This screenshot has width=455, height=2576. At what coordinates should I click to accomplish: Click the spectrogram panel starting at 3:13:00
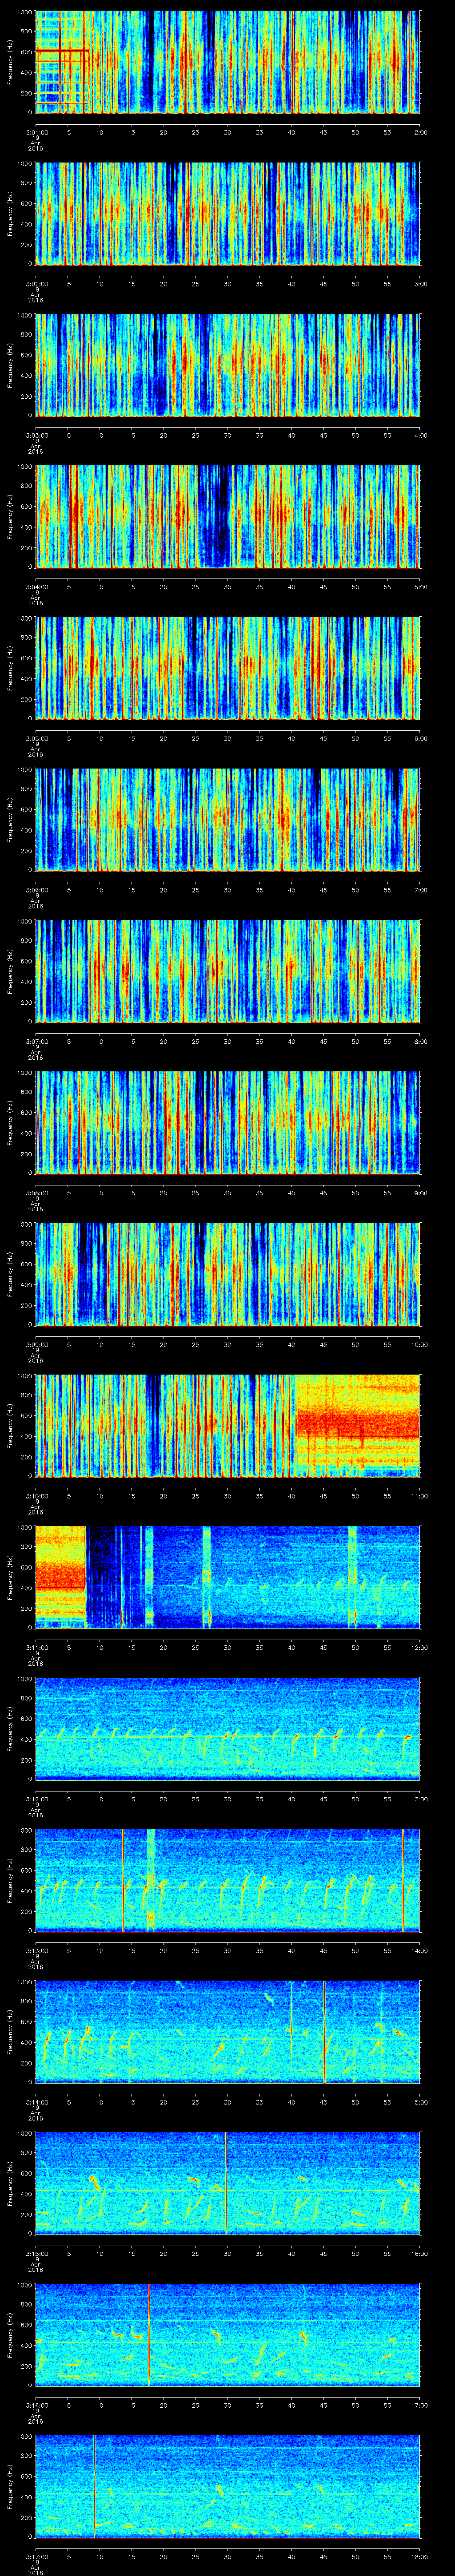pos(228,1880)
